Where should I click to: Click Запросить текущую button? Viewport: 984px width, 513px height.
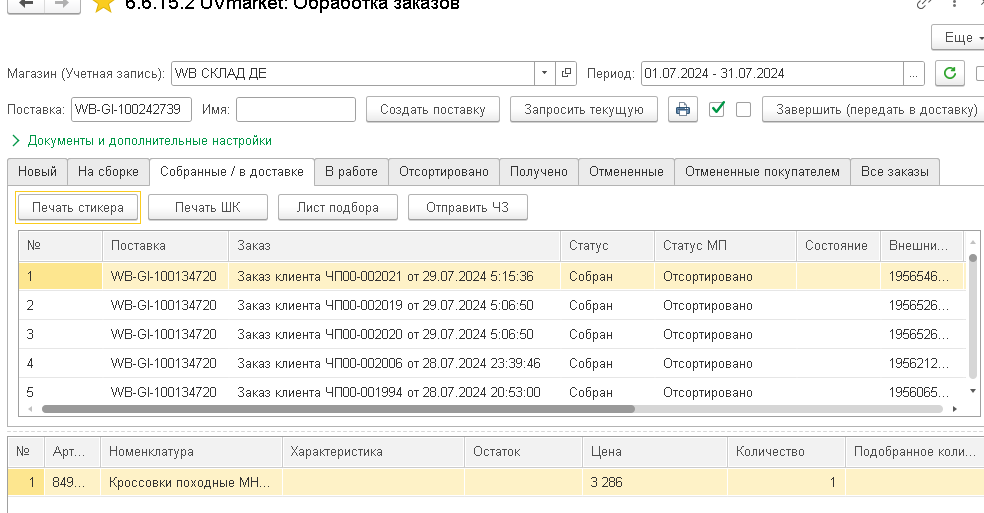click(x=584, y=109)
